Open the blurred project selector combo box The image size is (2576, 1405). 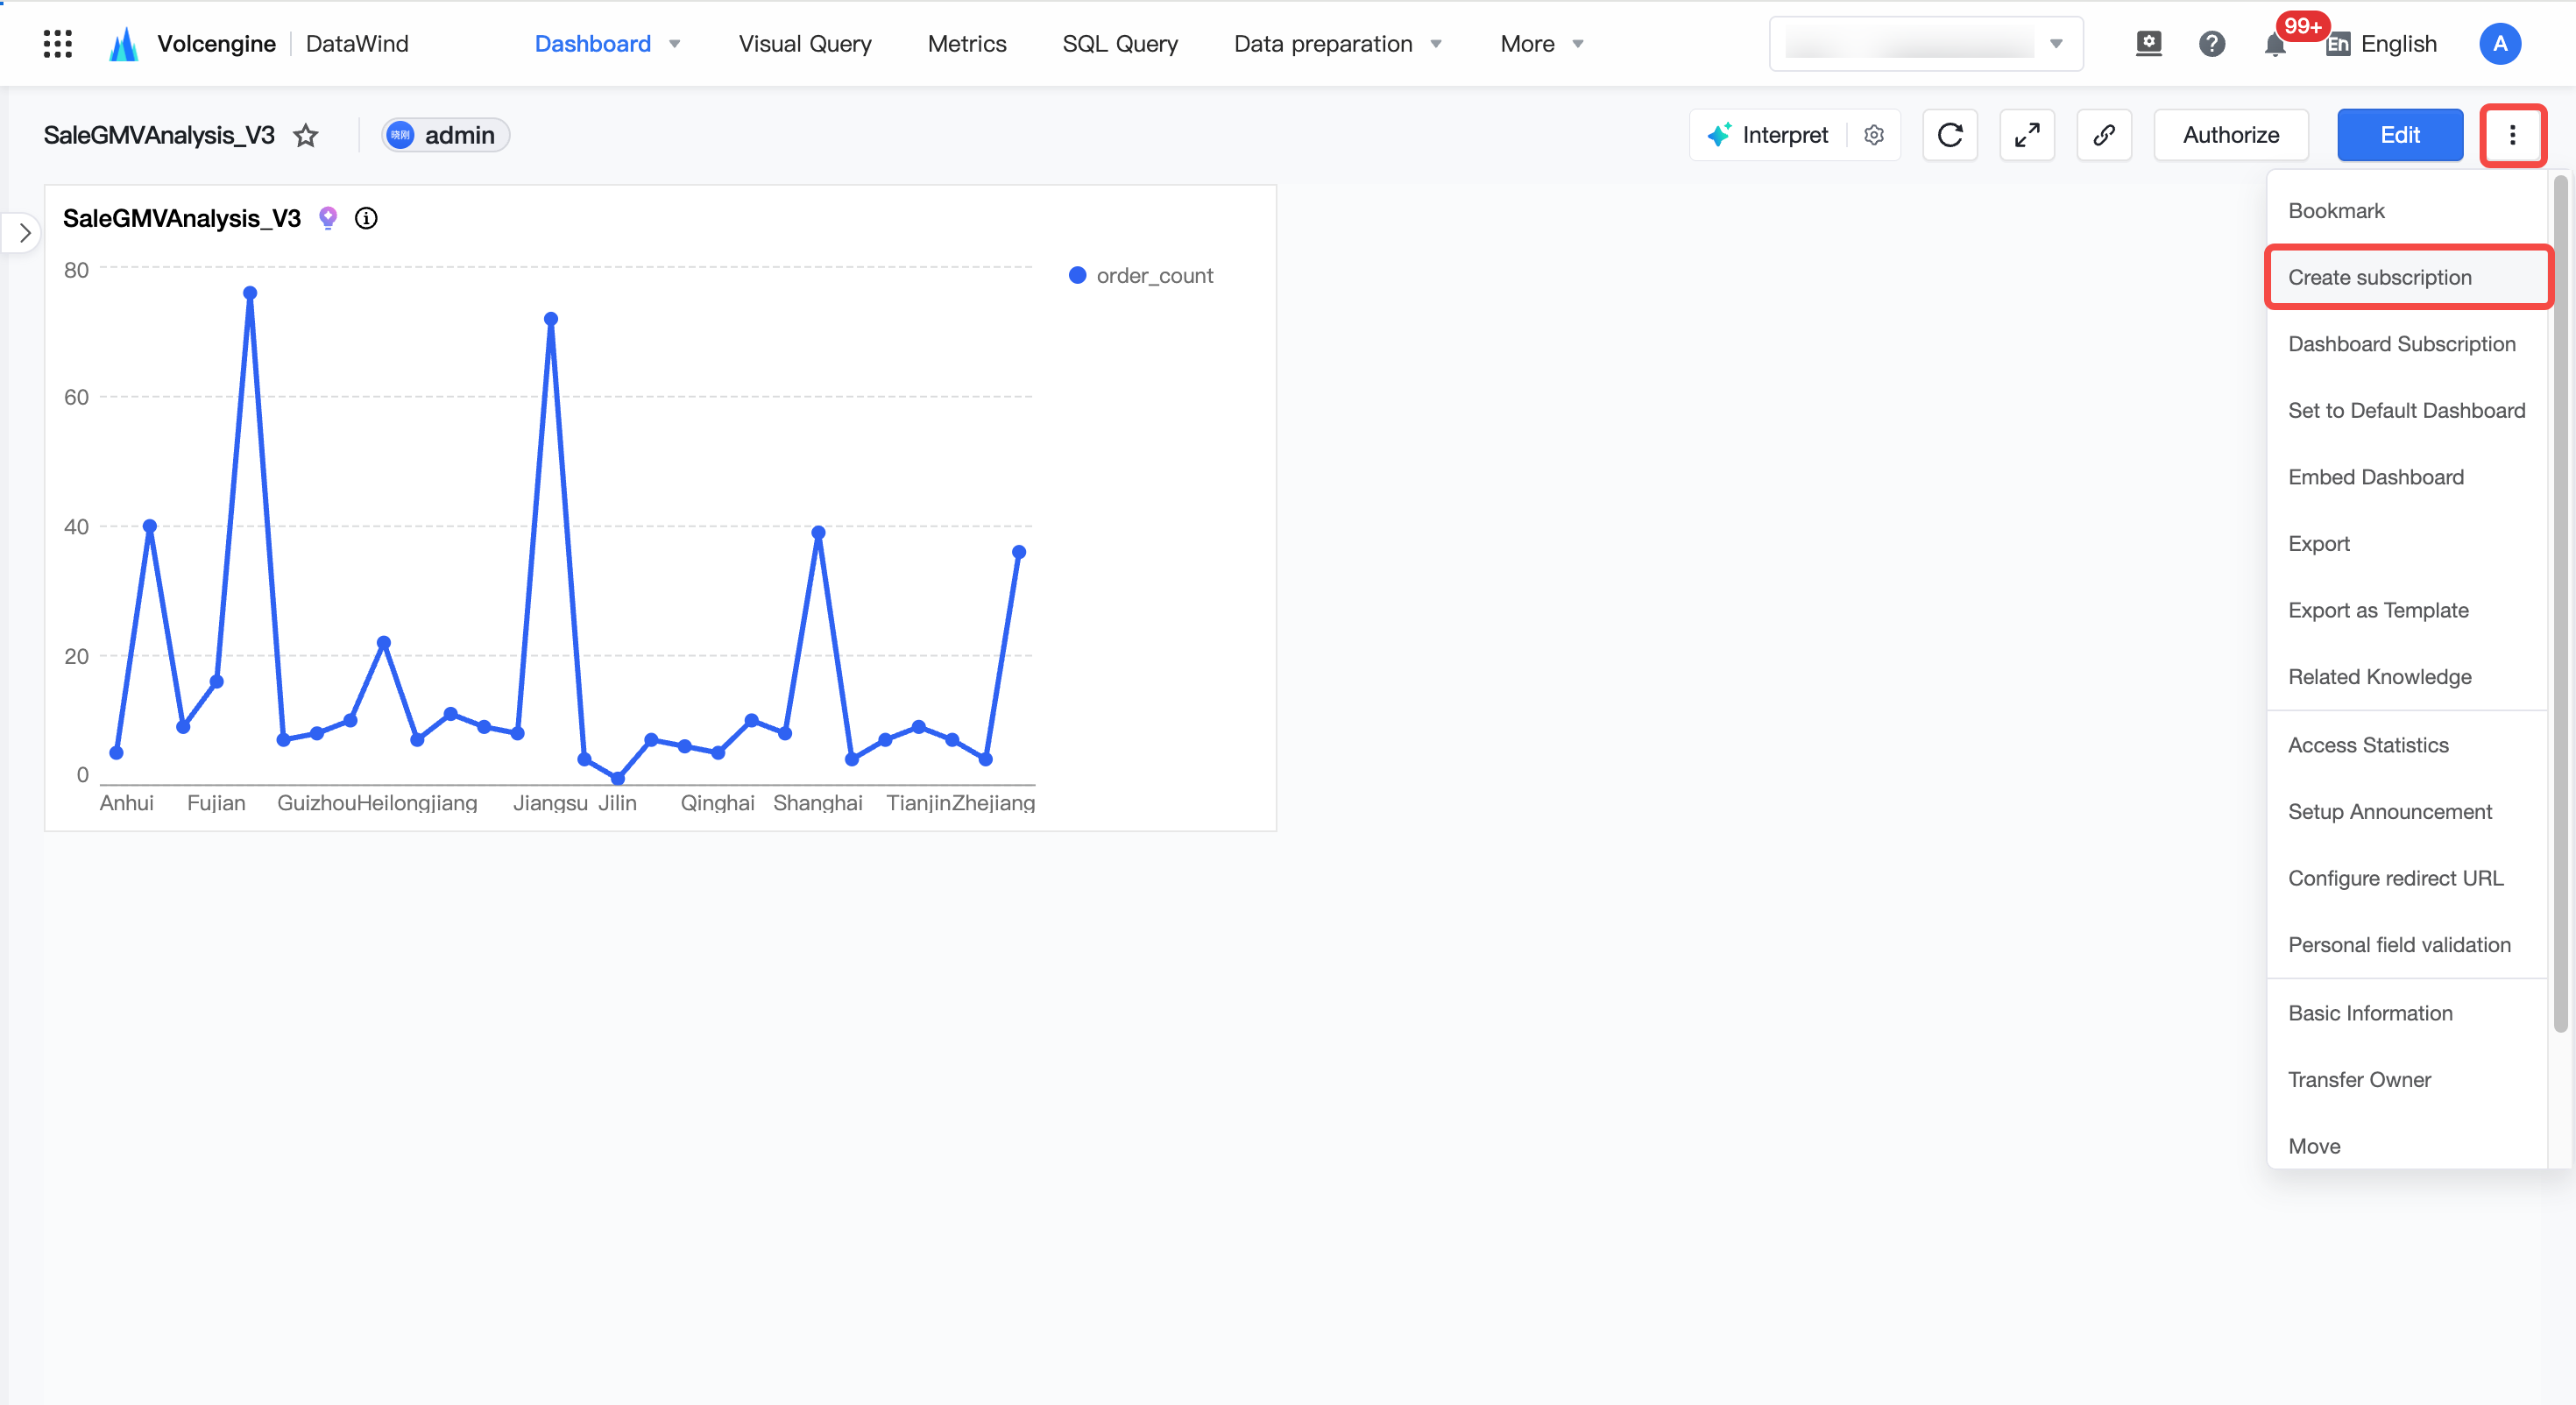pos(1926,44)
